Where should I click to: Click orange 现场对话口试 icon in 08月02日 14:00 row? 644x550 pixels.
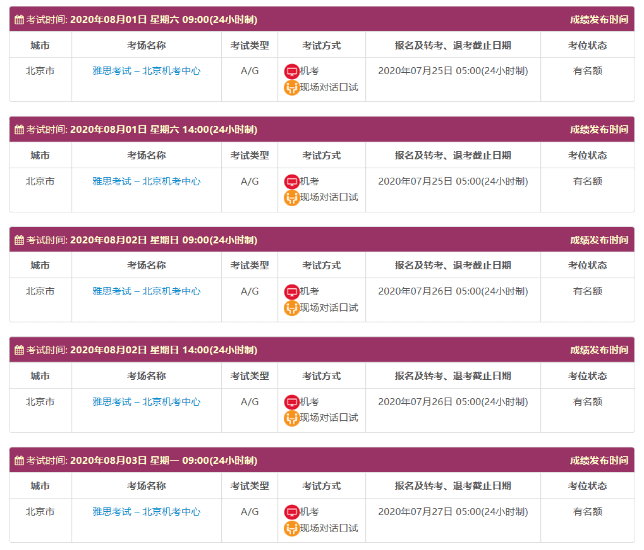click(291, 417)
